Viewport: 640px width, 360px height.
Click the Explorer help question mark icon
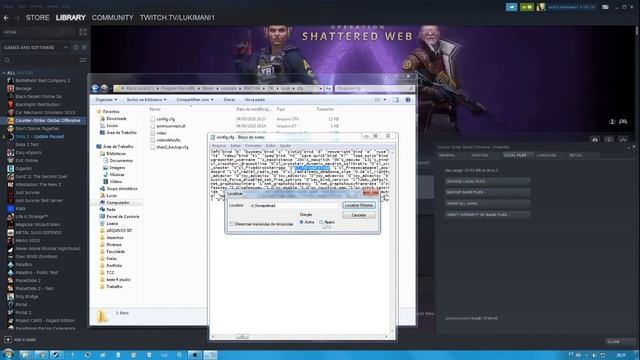click(x=408, y=100)
